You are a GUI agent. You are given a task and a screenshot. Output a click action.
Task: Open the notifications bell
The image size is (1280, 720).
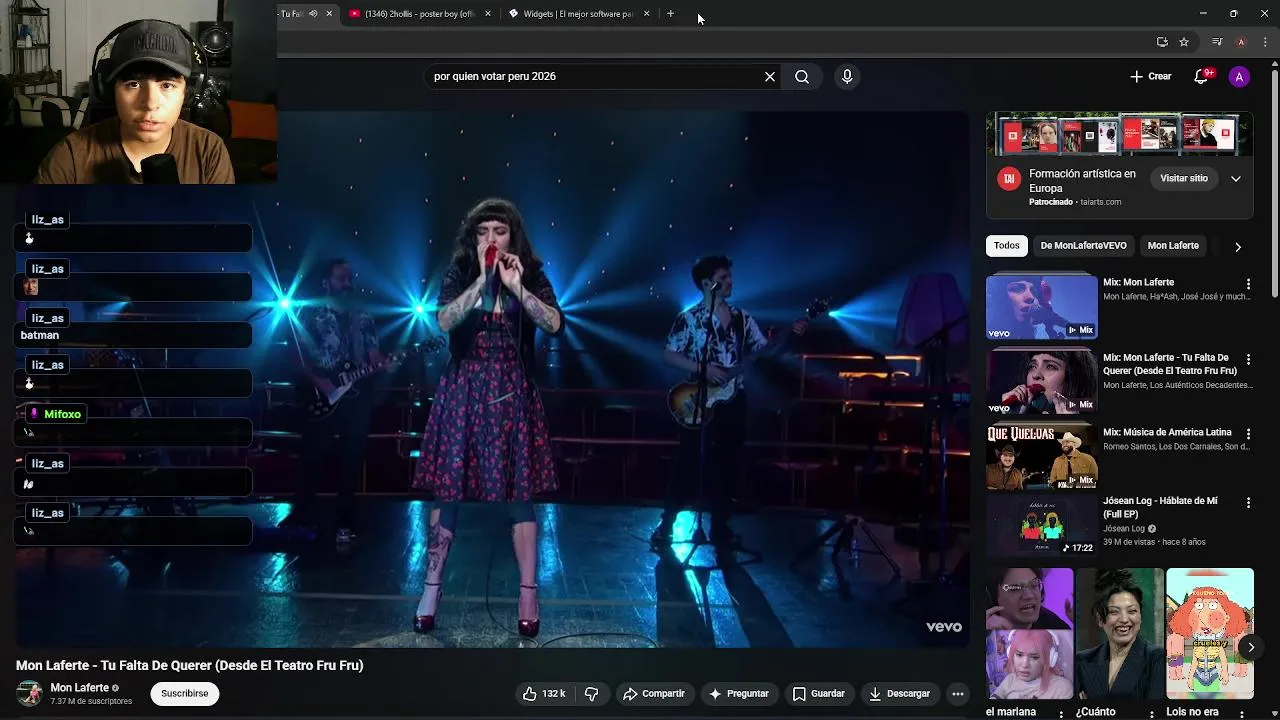(1202, 76)
